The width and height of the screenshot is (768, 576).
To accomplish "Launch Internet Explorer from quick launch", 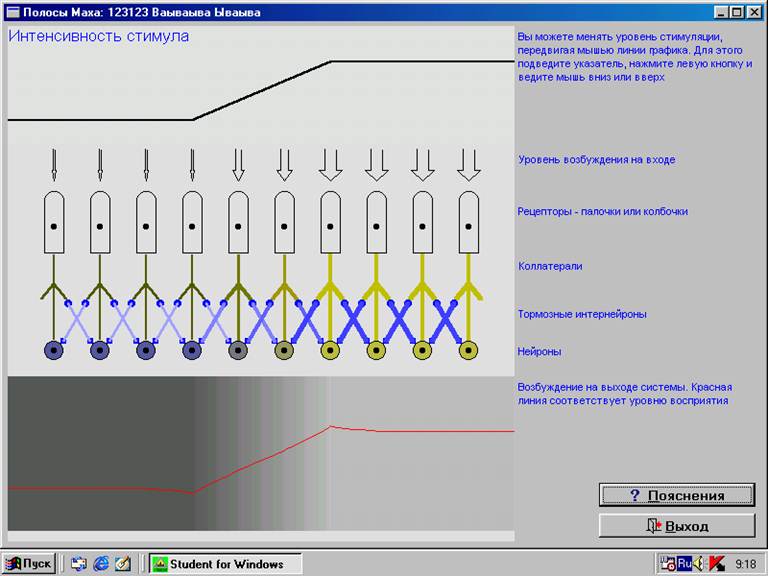I will pos(101,564).
